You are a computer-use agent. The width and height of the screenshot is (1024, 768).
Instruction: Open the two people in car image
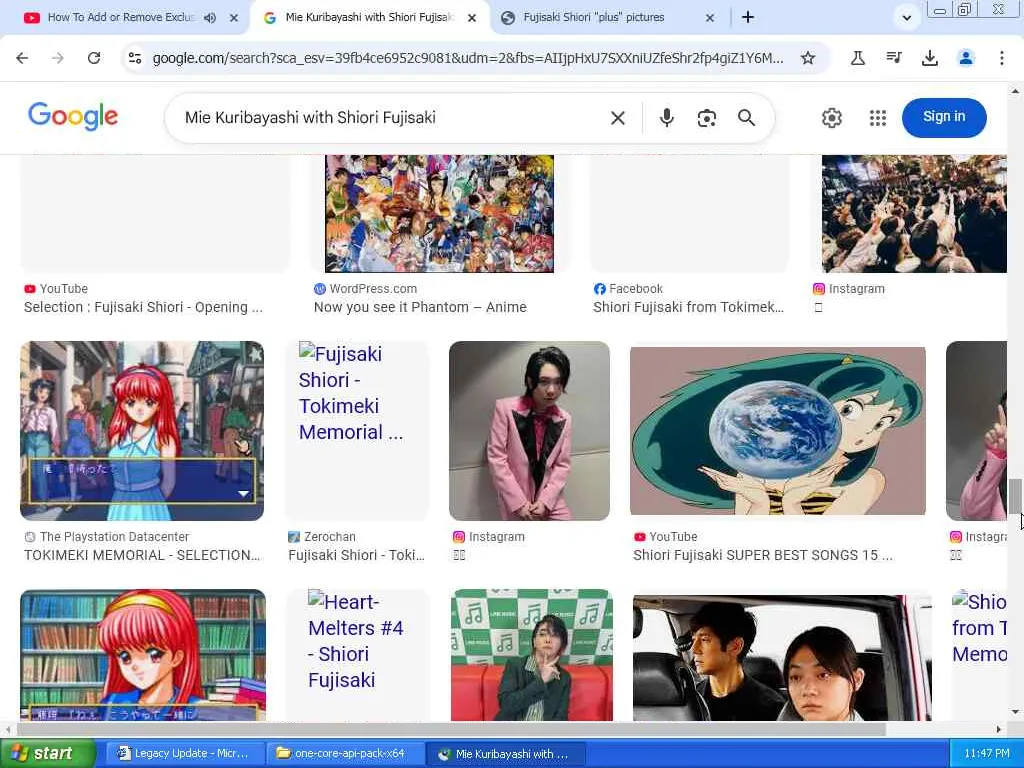pyautogui.click(x=782, y=658)
